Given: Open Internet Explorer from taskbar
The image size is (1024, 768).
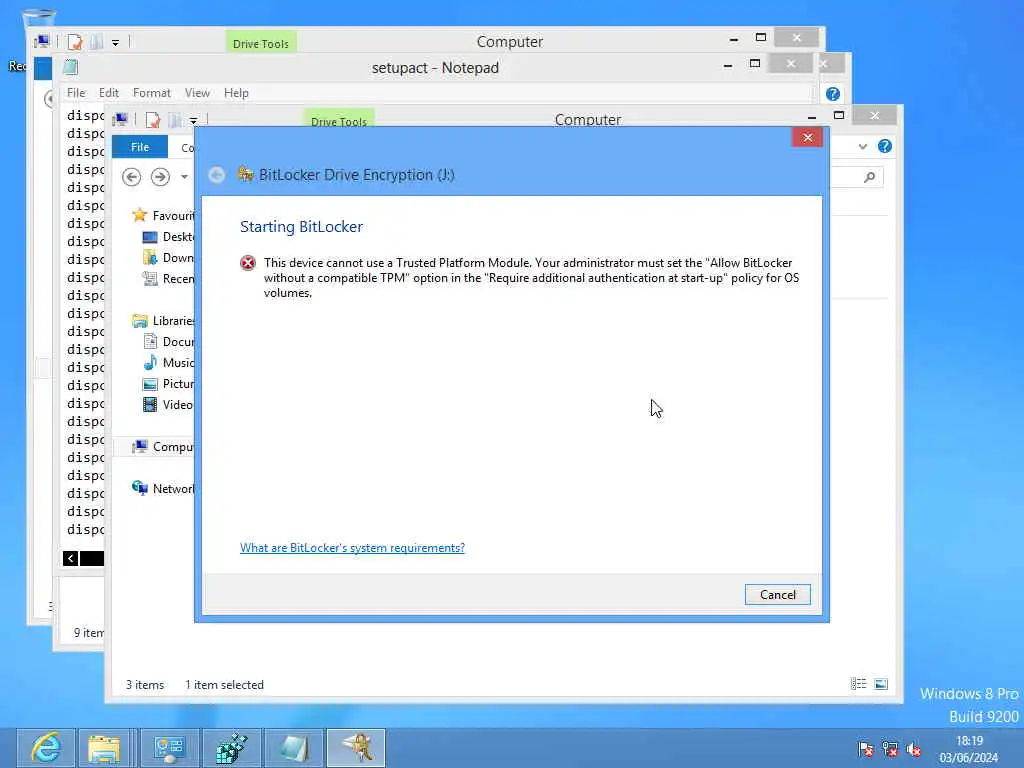Looking at the screenshot, I should pyautogui.click(x=46, y=748).
